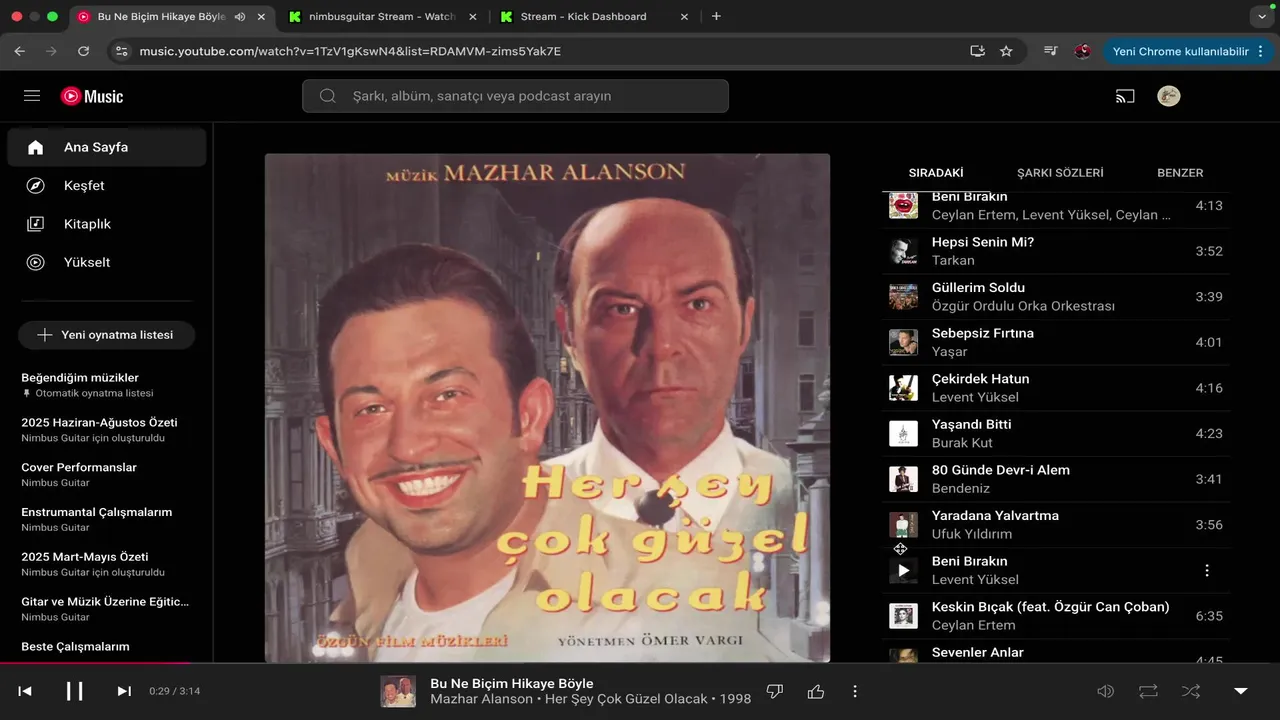Play Hepsi Senin Mi? by Tarkan
This screenshot has height=720, width=1280.
[1056, 251]
